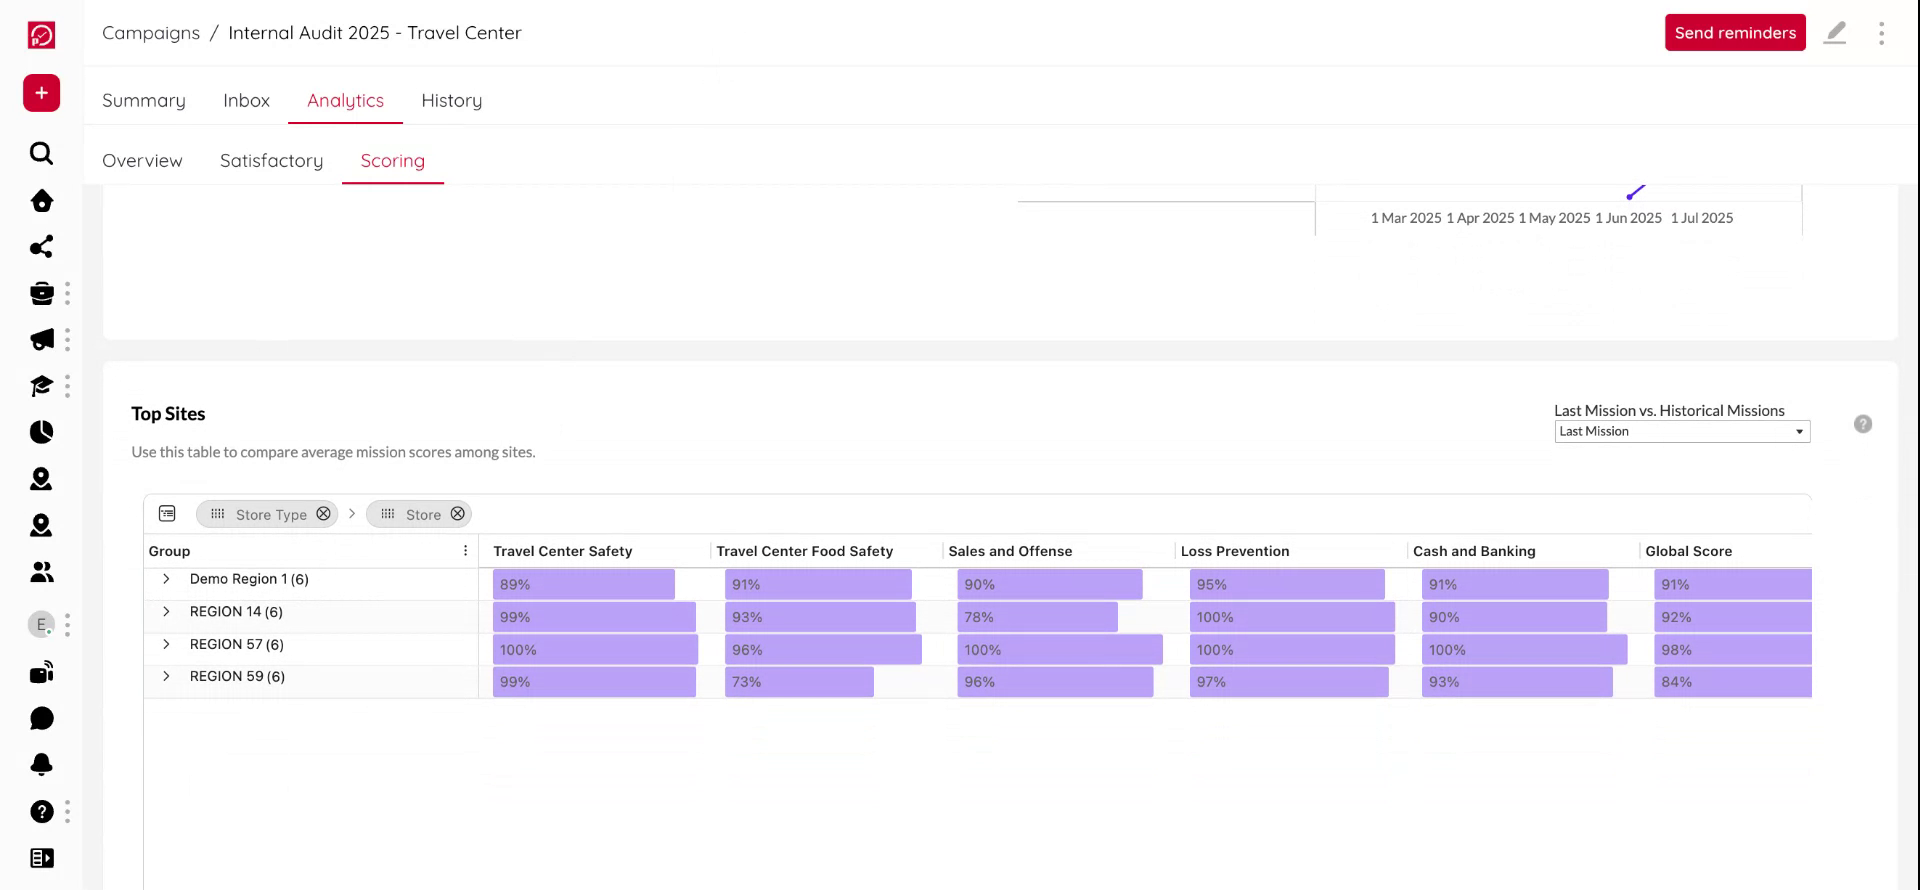The image size is (1920, 890).
Task: Toggle the row group panel icon
Action: coord(167,514)
